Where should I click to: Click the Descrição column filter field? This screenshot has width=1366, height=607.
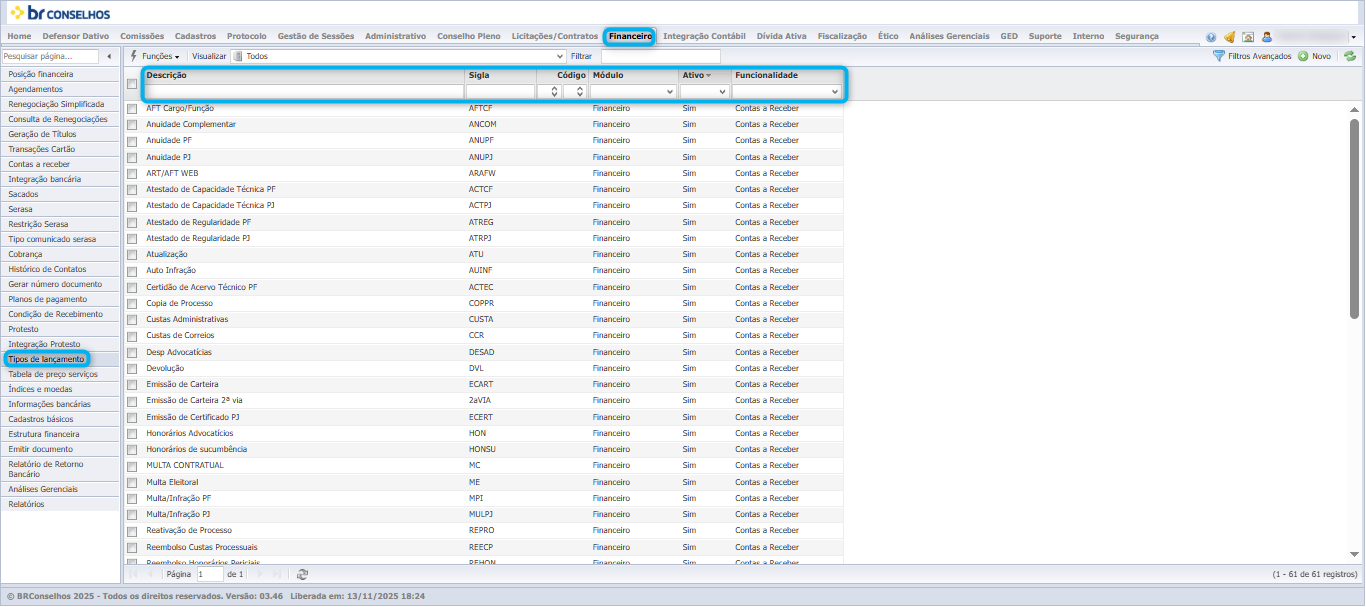point(305,91)
